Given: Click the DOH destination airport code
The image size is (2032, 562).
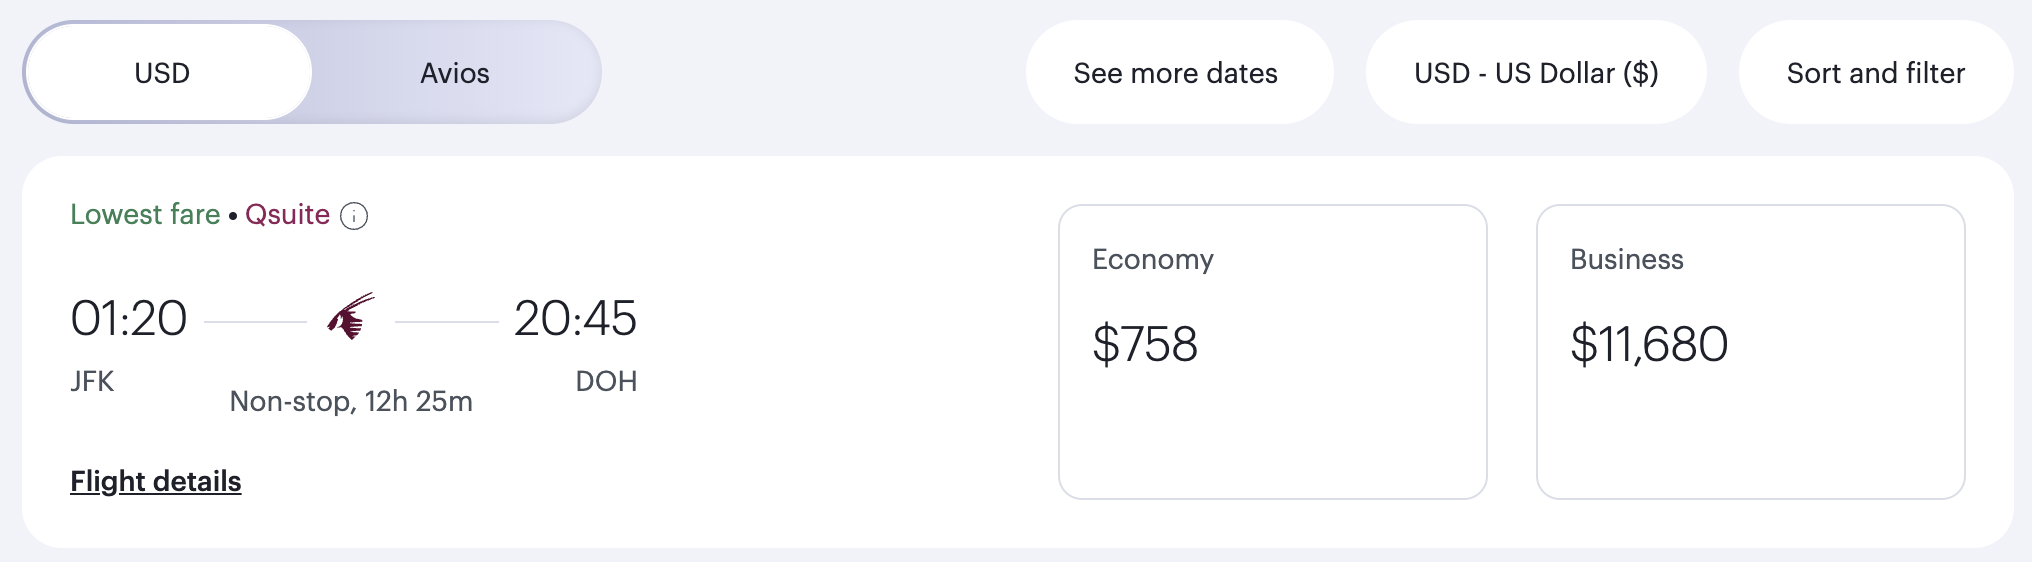Looking at the screenshot, I should pos(606,381).
